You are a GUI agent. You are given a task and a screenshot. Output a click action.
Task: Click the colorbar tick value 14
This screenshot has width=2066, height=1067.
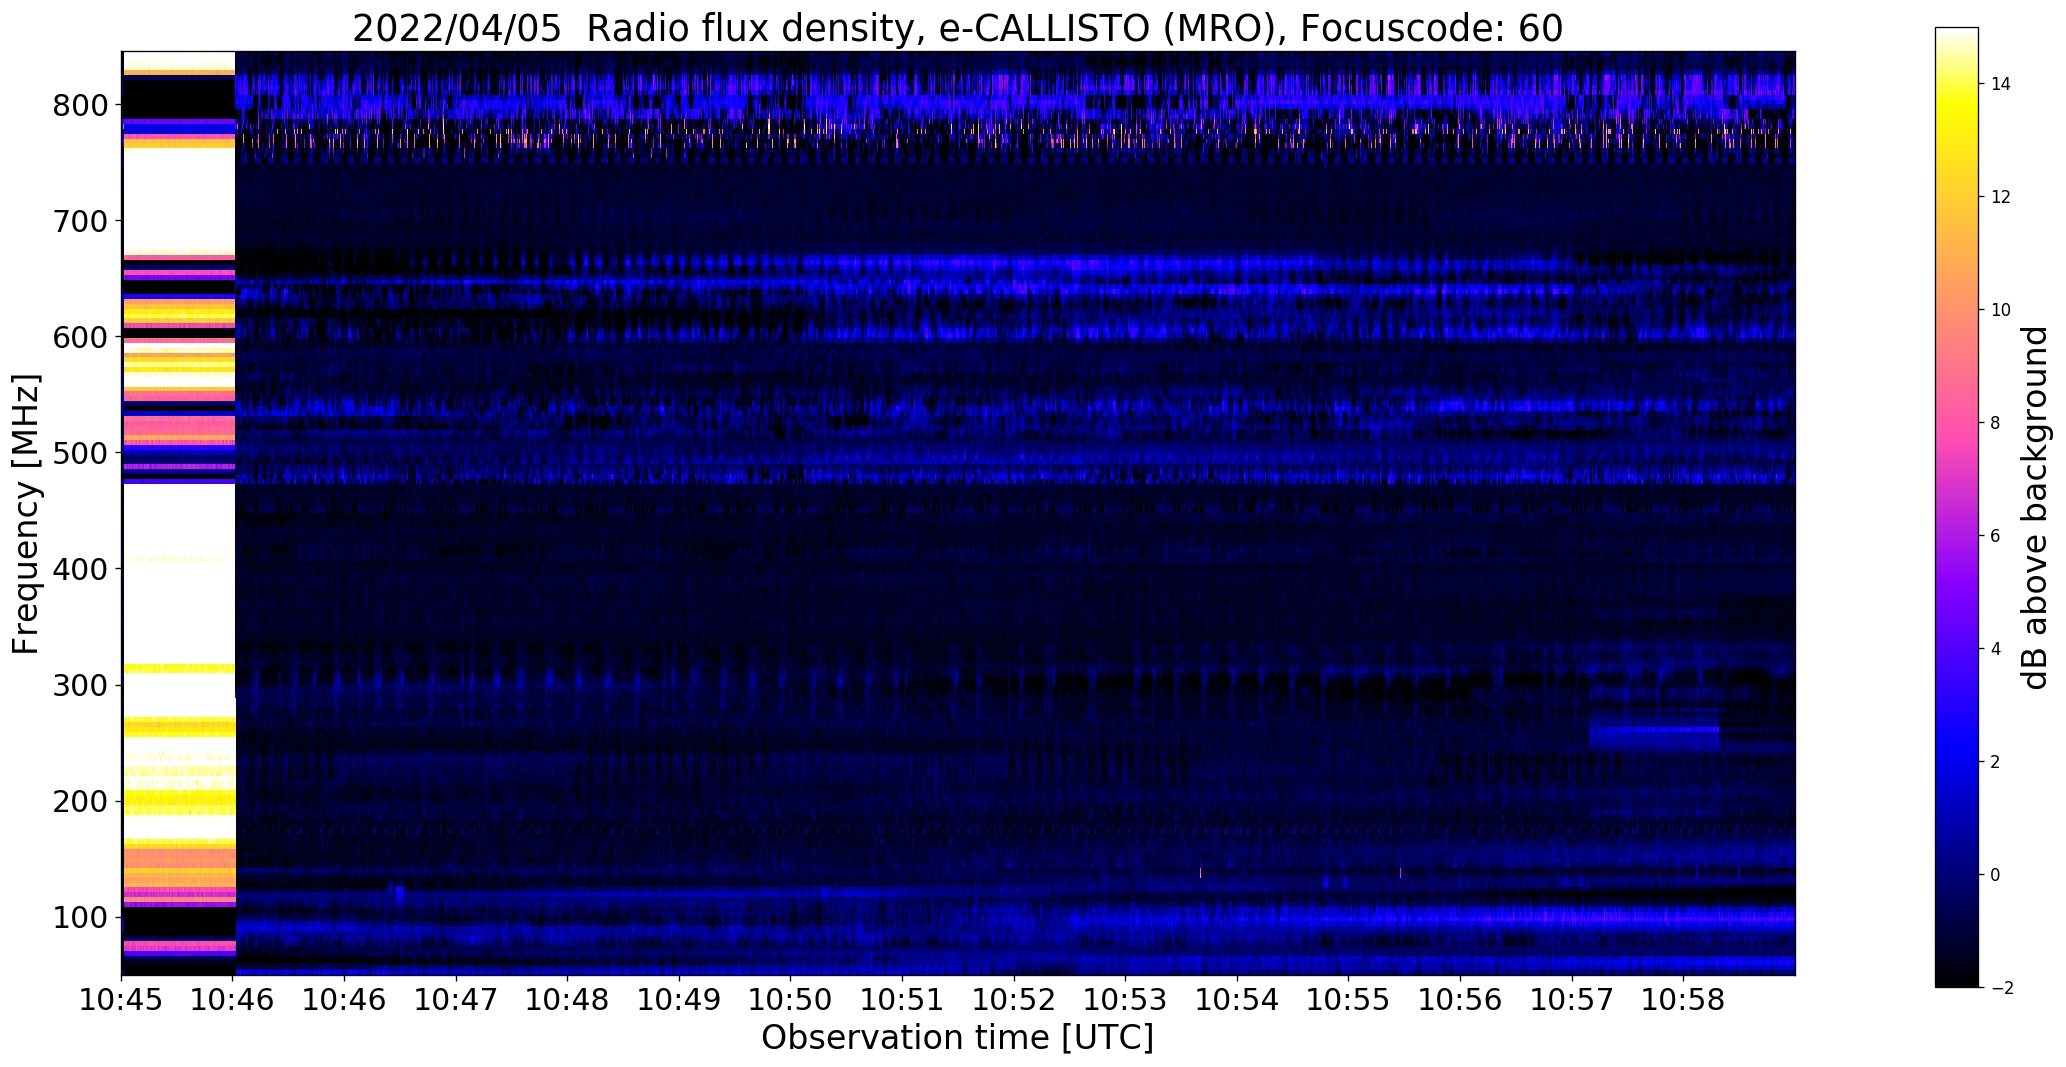[2001, 84]
